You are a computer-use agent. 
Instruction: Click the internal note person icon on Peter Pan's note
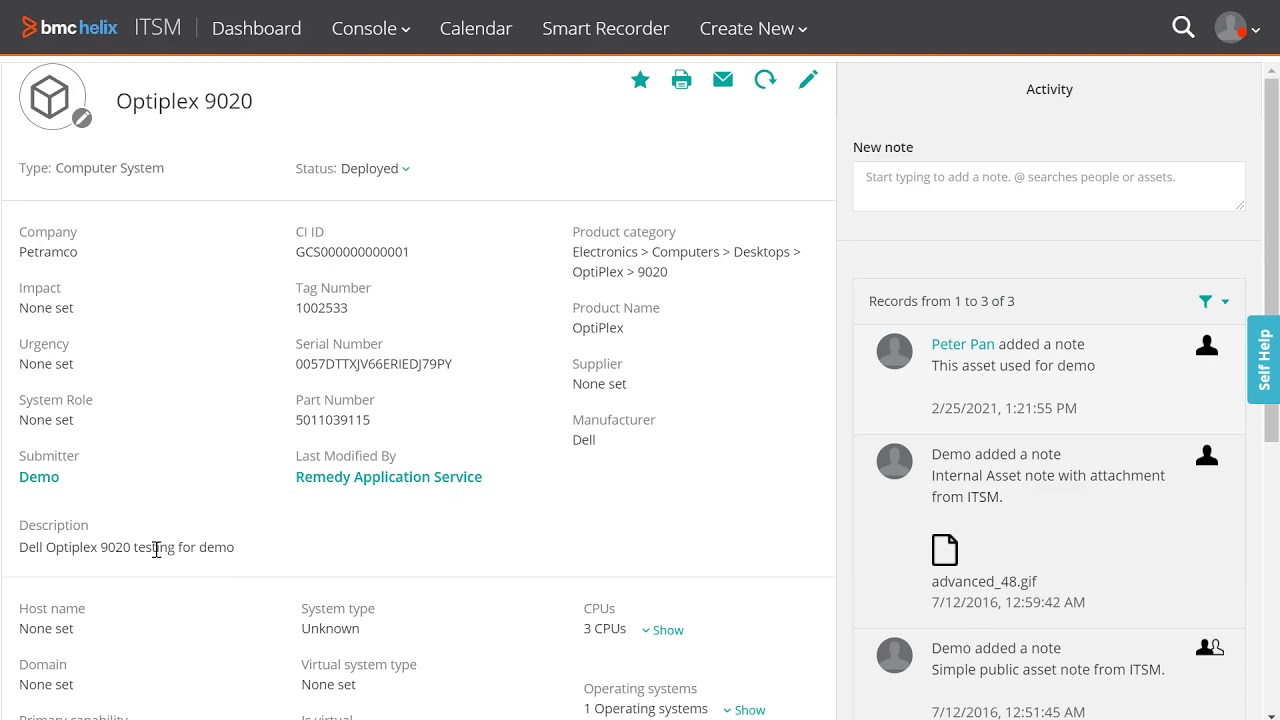coord(1207,346)
